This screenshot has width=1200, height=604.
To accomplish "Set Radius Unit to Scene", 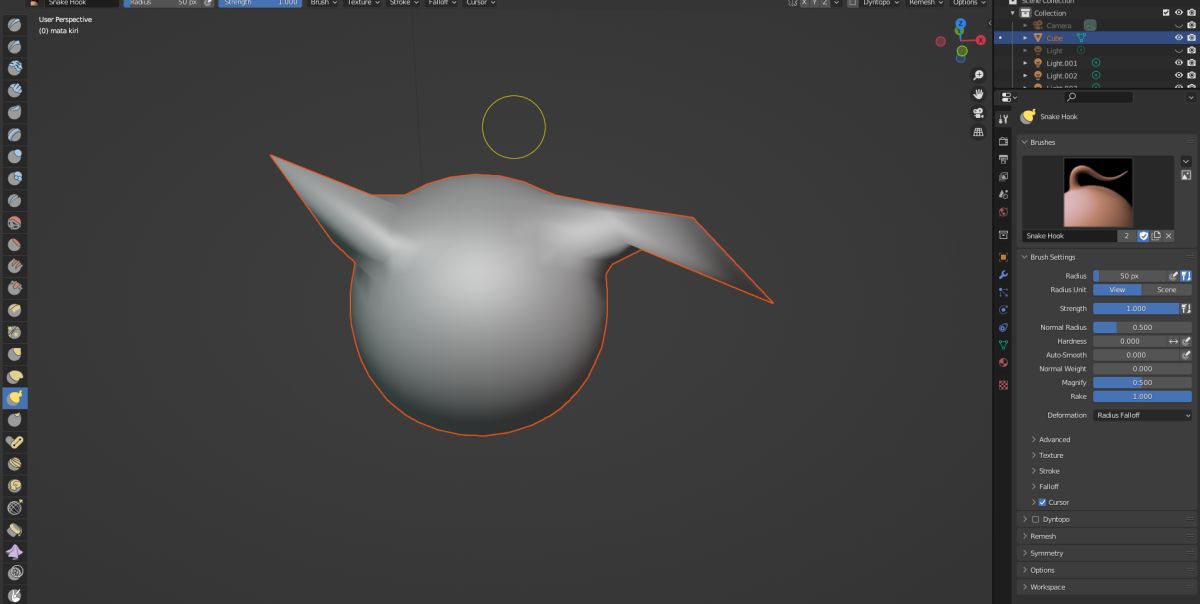I will (1167, 289).
